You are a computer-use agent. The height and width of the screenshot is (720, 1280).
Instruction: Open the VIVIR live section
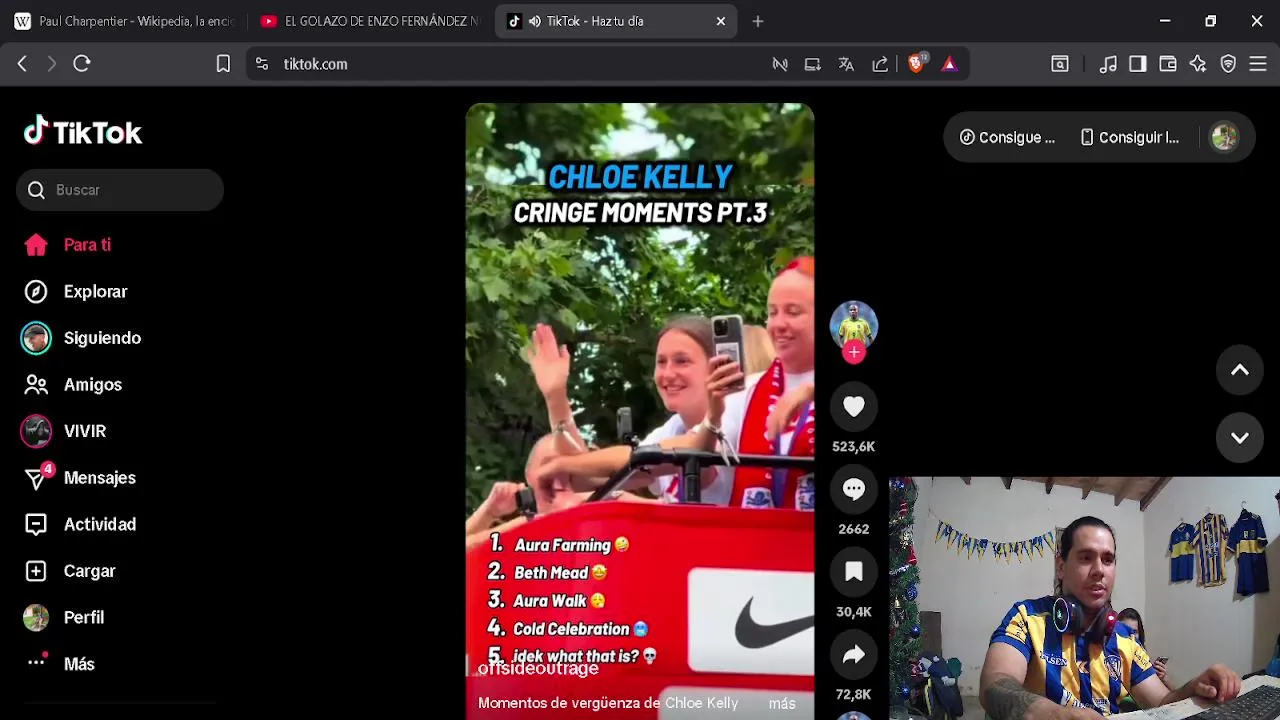(65, 431)
